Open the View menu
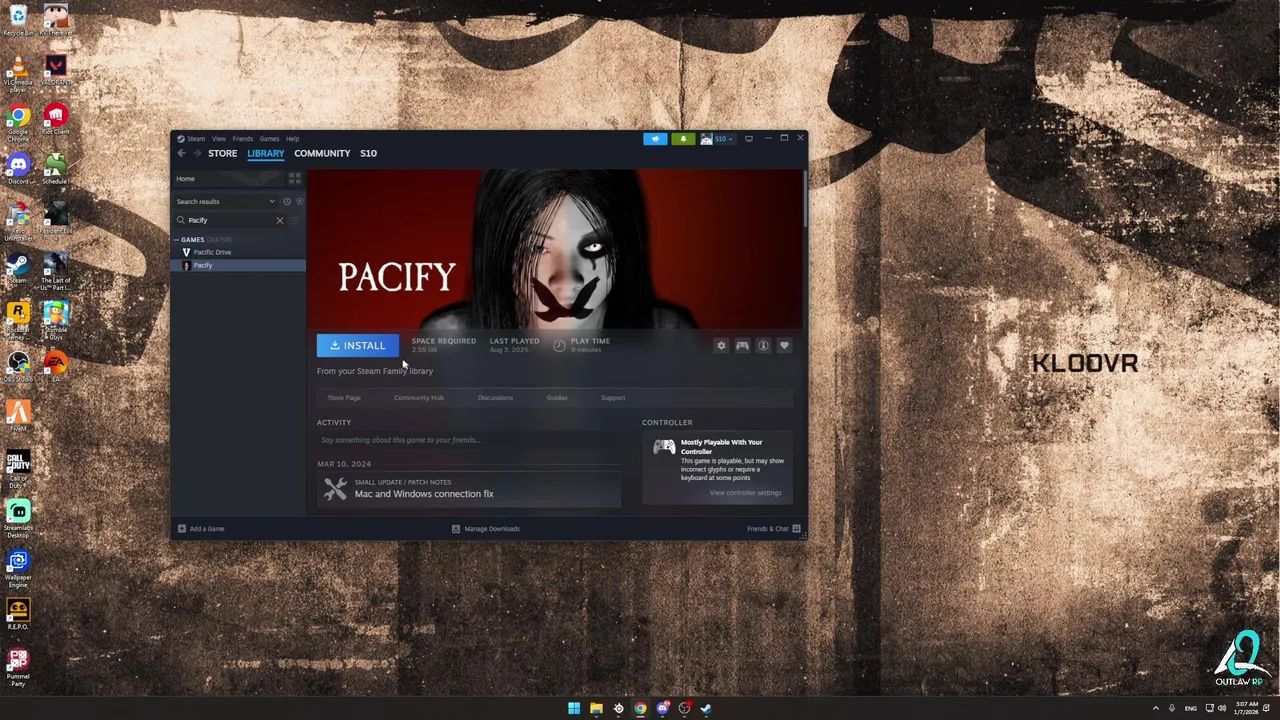 click(218, 139)
